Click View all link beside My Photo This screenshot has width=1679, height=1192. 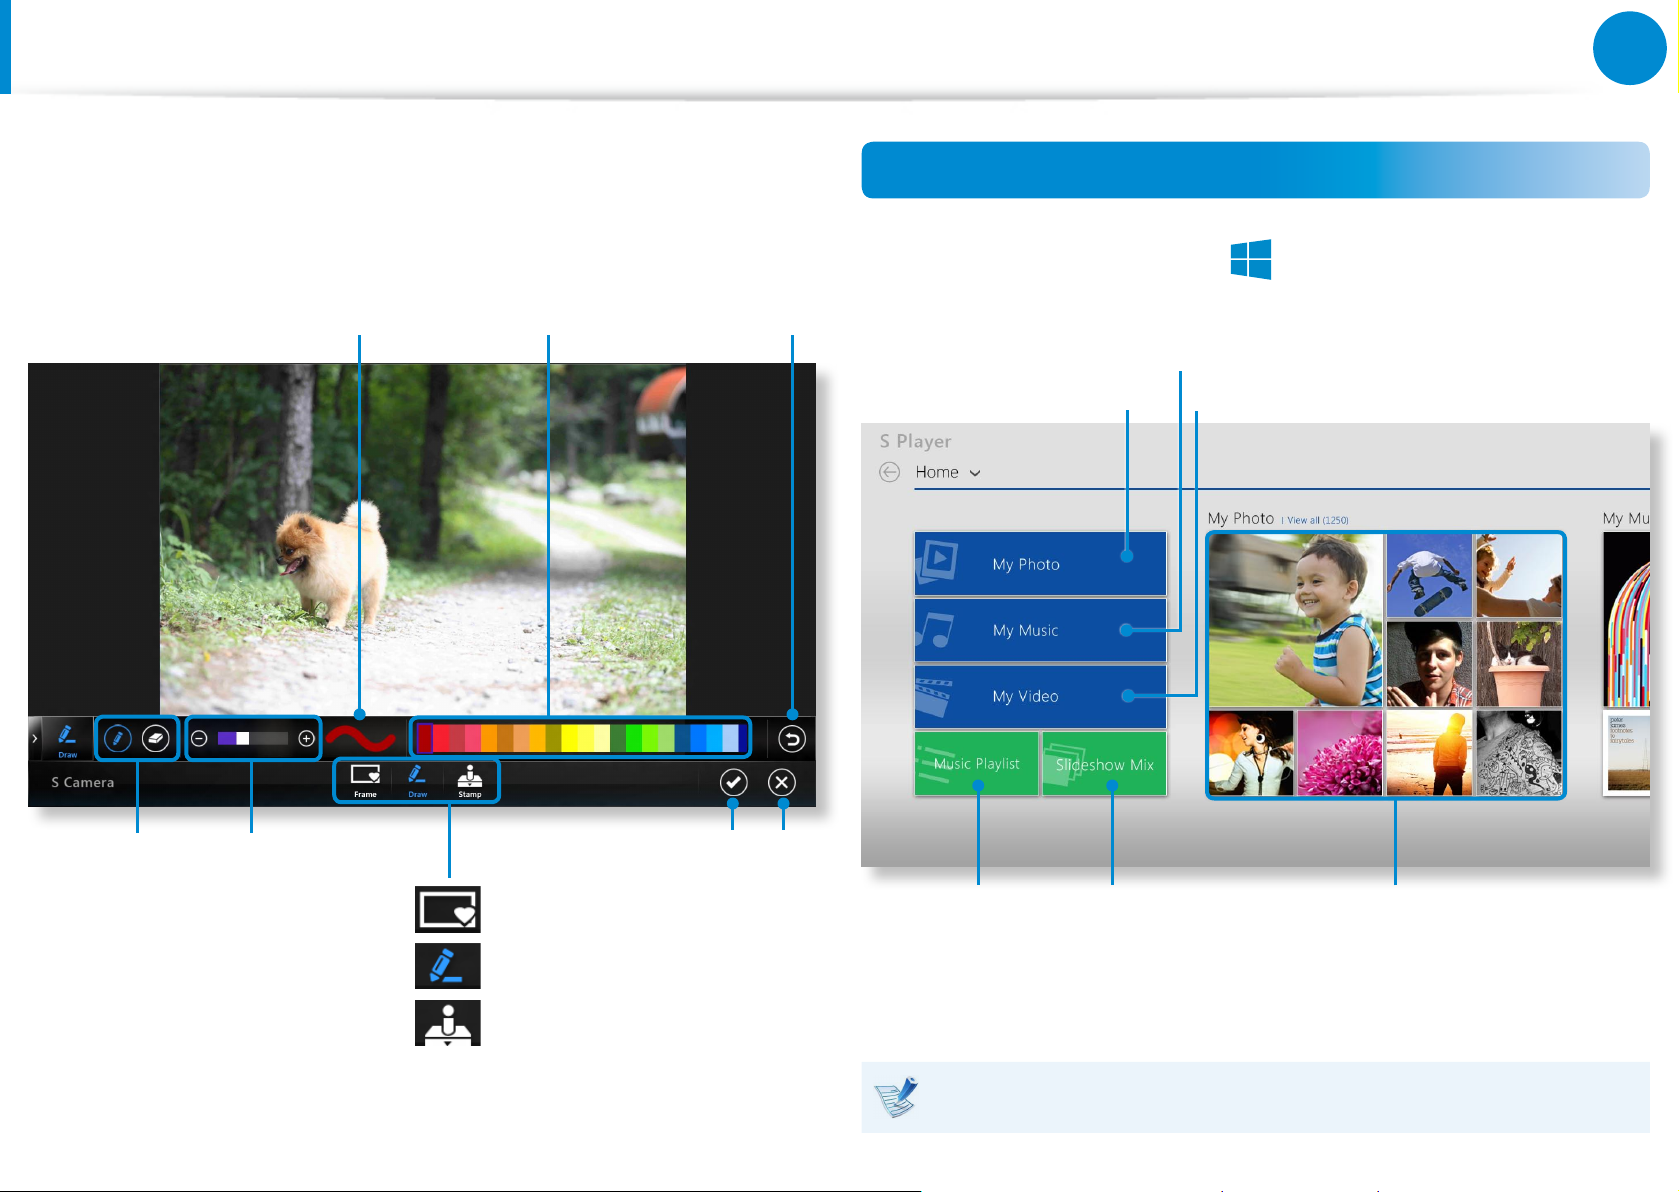point(1317,520)
